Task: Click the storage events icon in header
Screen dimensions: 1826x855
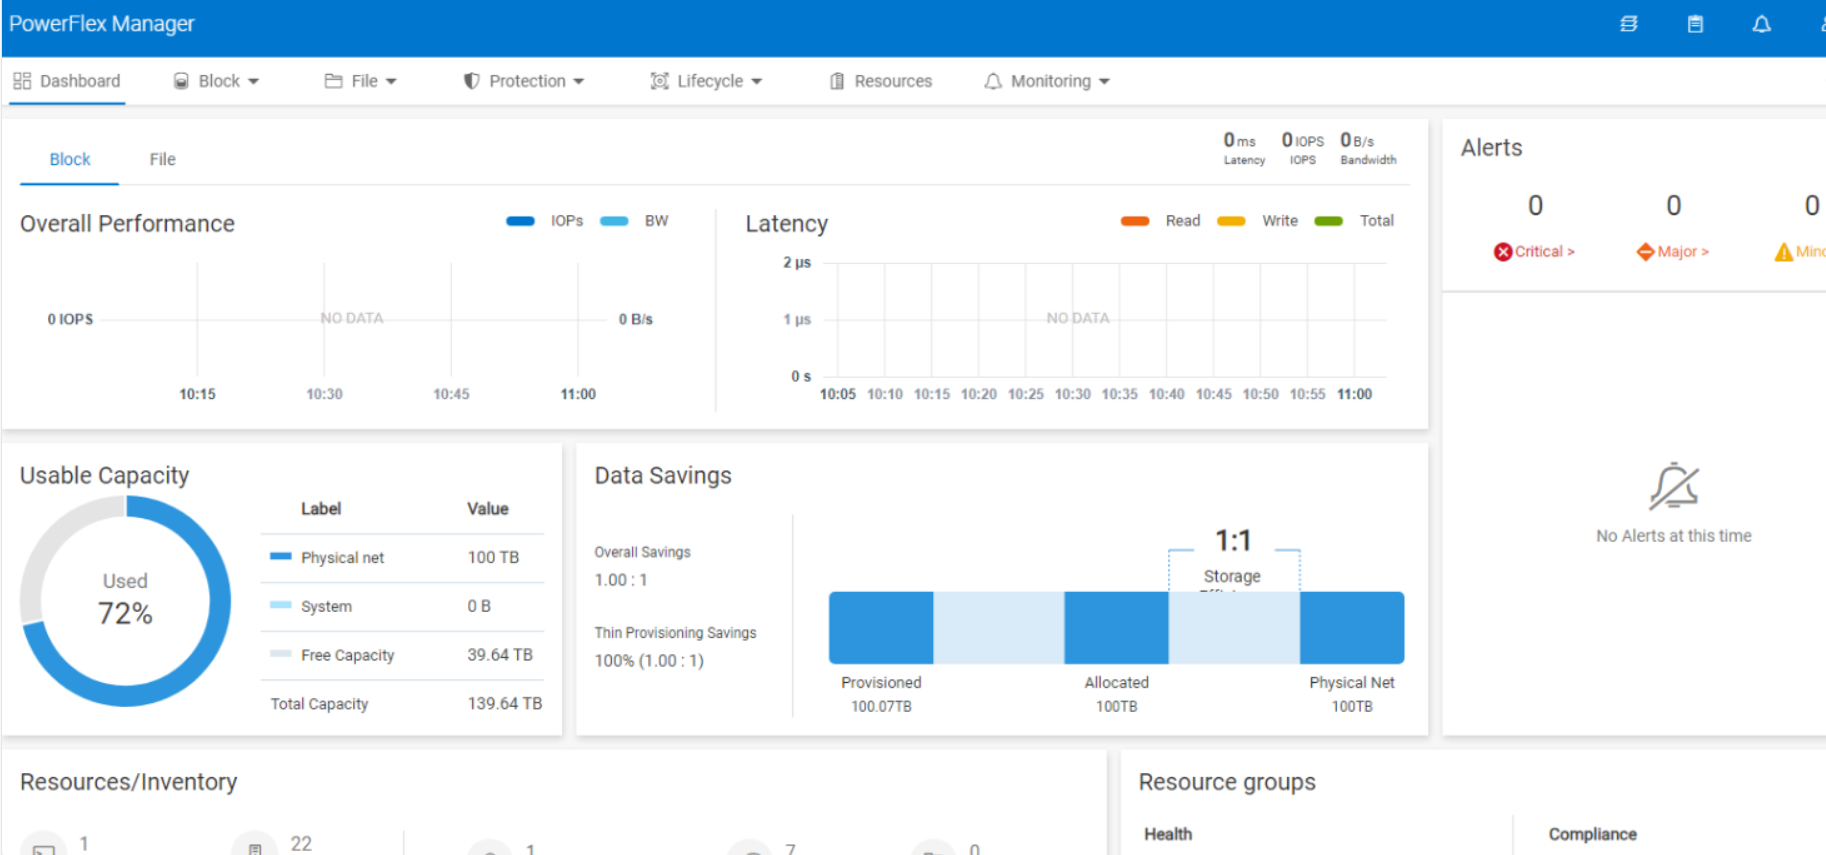Action: coord(1629,24)
